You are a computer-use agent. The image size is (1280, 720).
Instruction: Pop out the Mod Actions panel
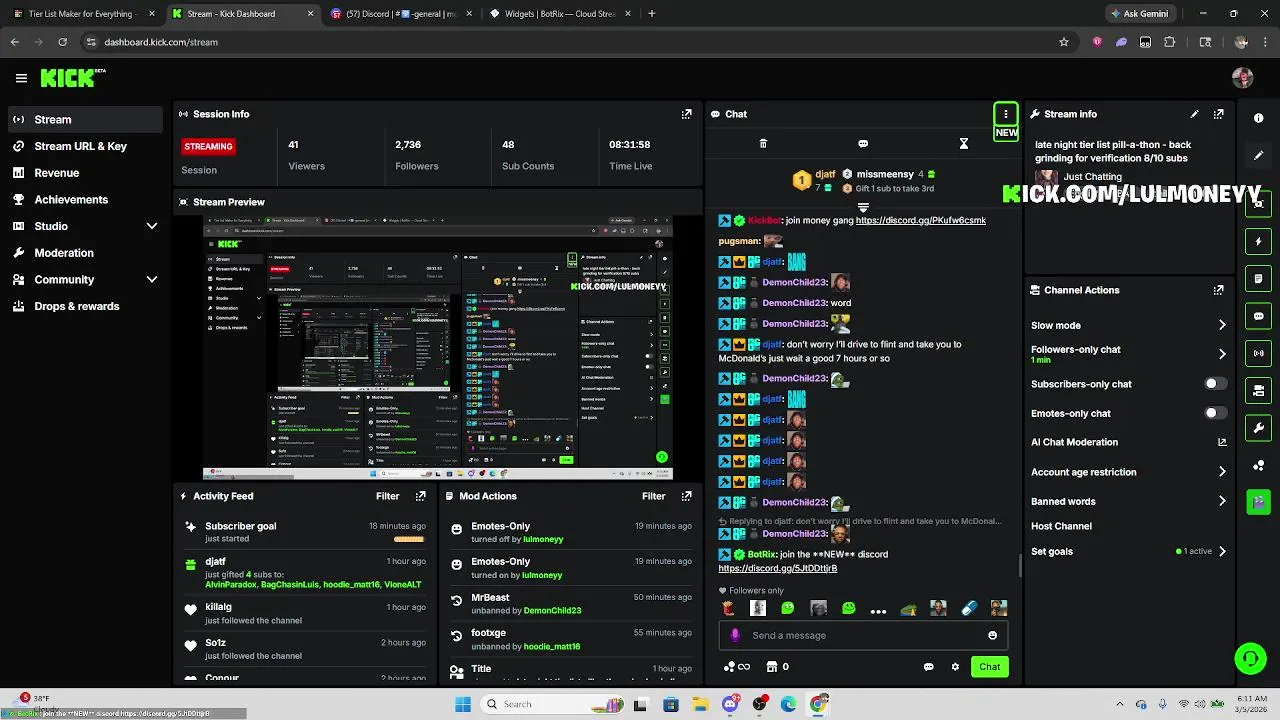point(686,496)
